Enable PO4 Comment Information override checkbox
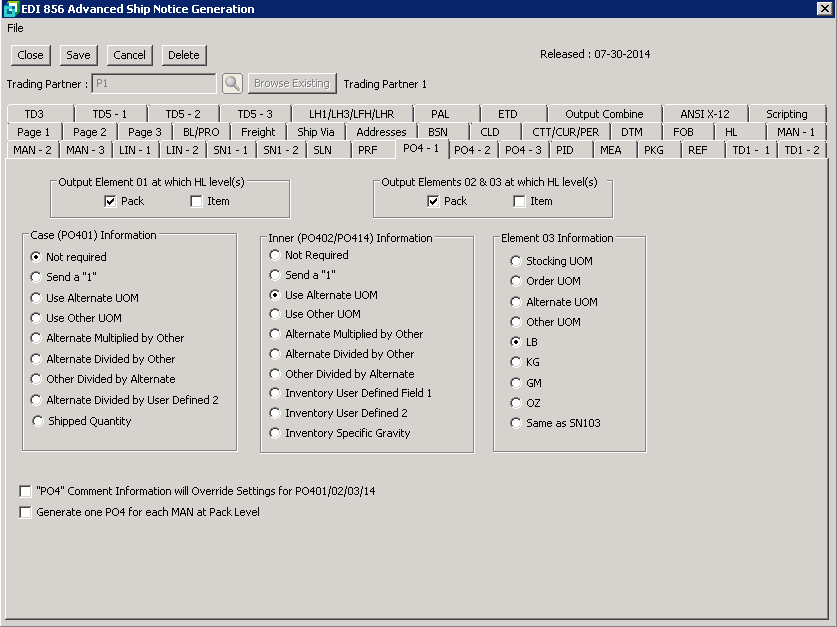The image size is (837, 627). click(x=25, y=491)
